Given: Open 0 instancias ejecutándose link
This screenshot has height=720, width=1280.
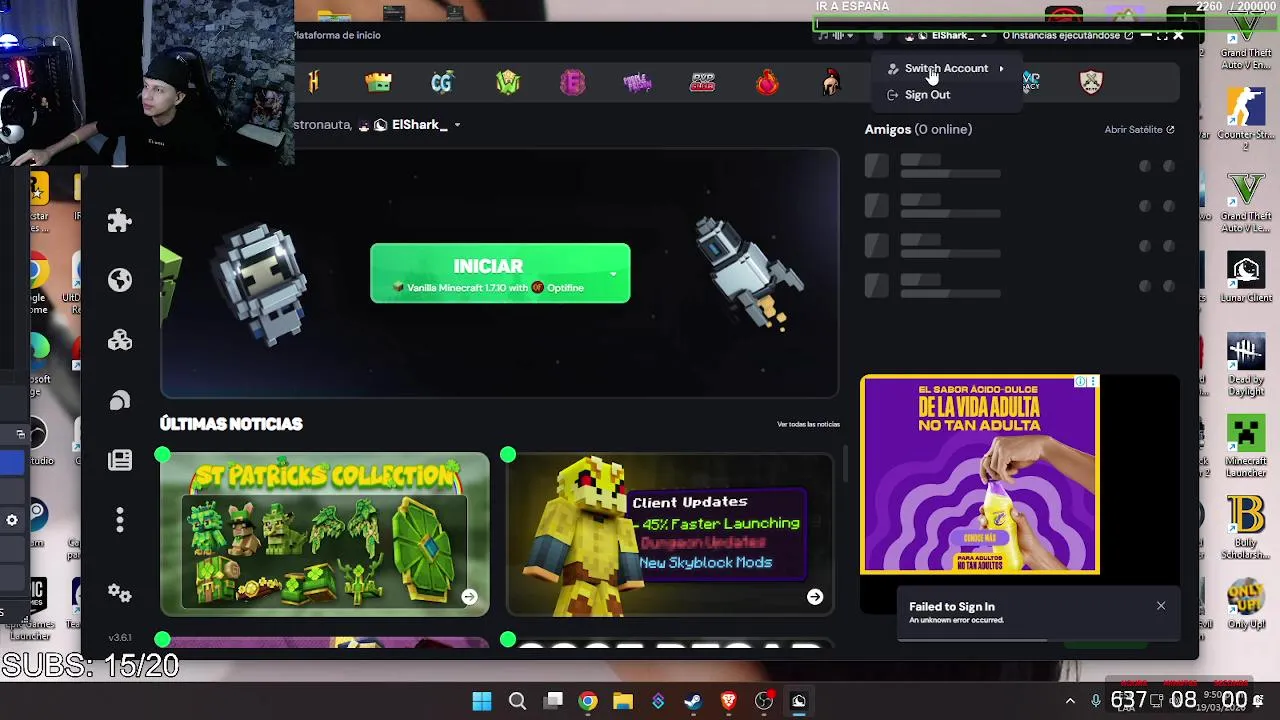Looking at the screenshot, I should (1067, 36).
